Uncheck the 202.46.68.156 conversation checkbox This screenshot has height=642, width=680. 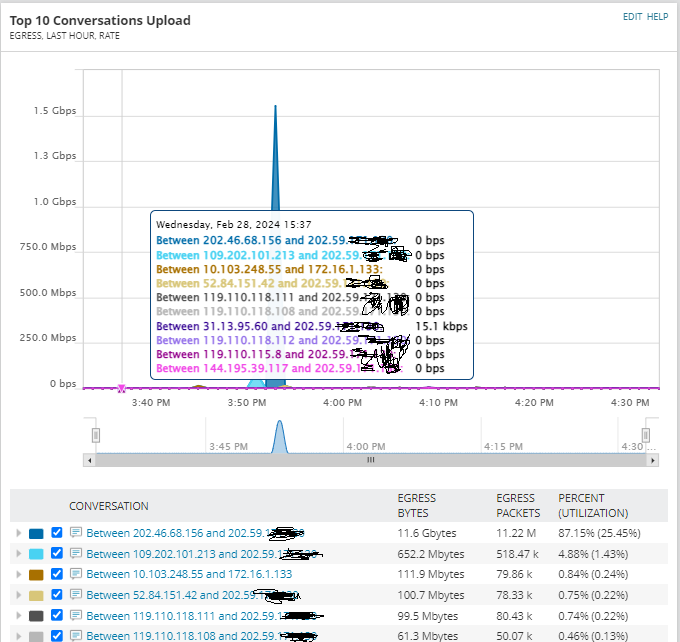click(x=57, y=532)
